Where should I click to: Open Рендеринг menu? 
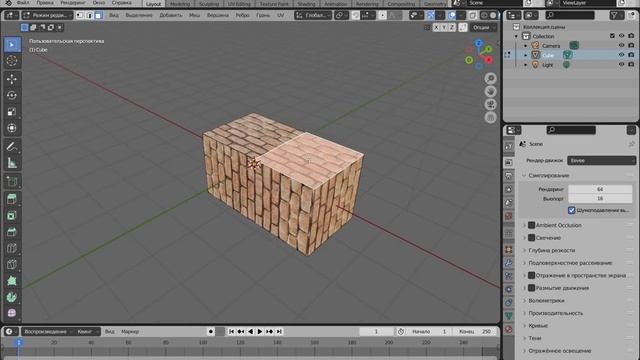[x=73, y=2]
